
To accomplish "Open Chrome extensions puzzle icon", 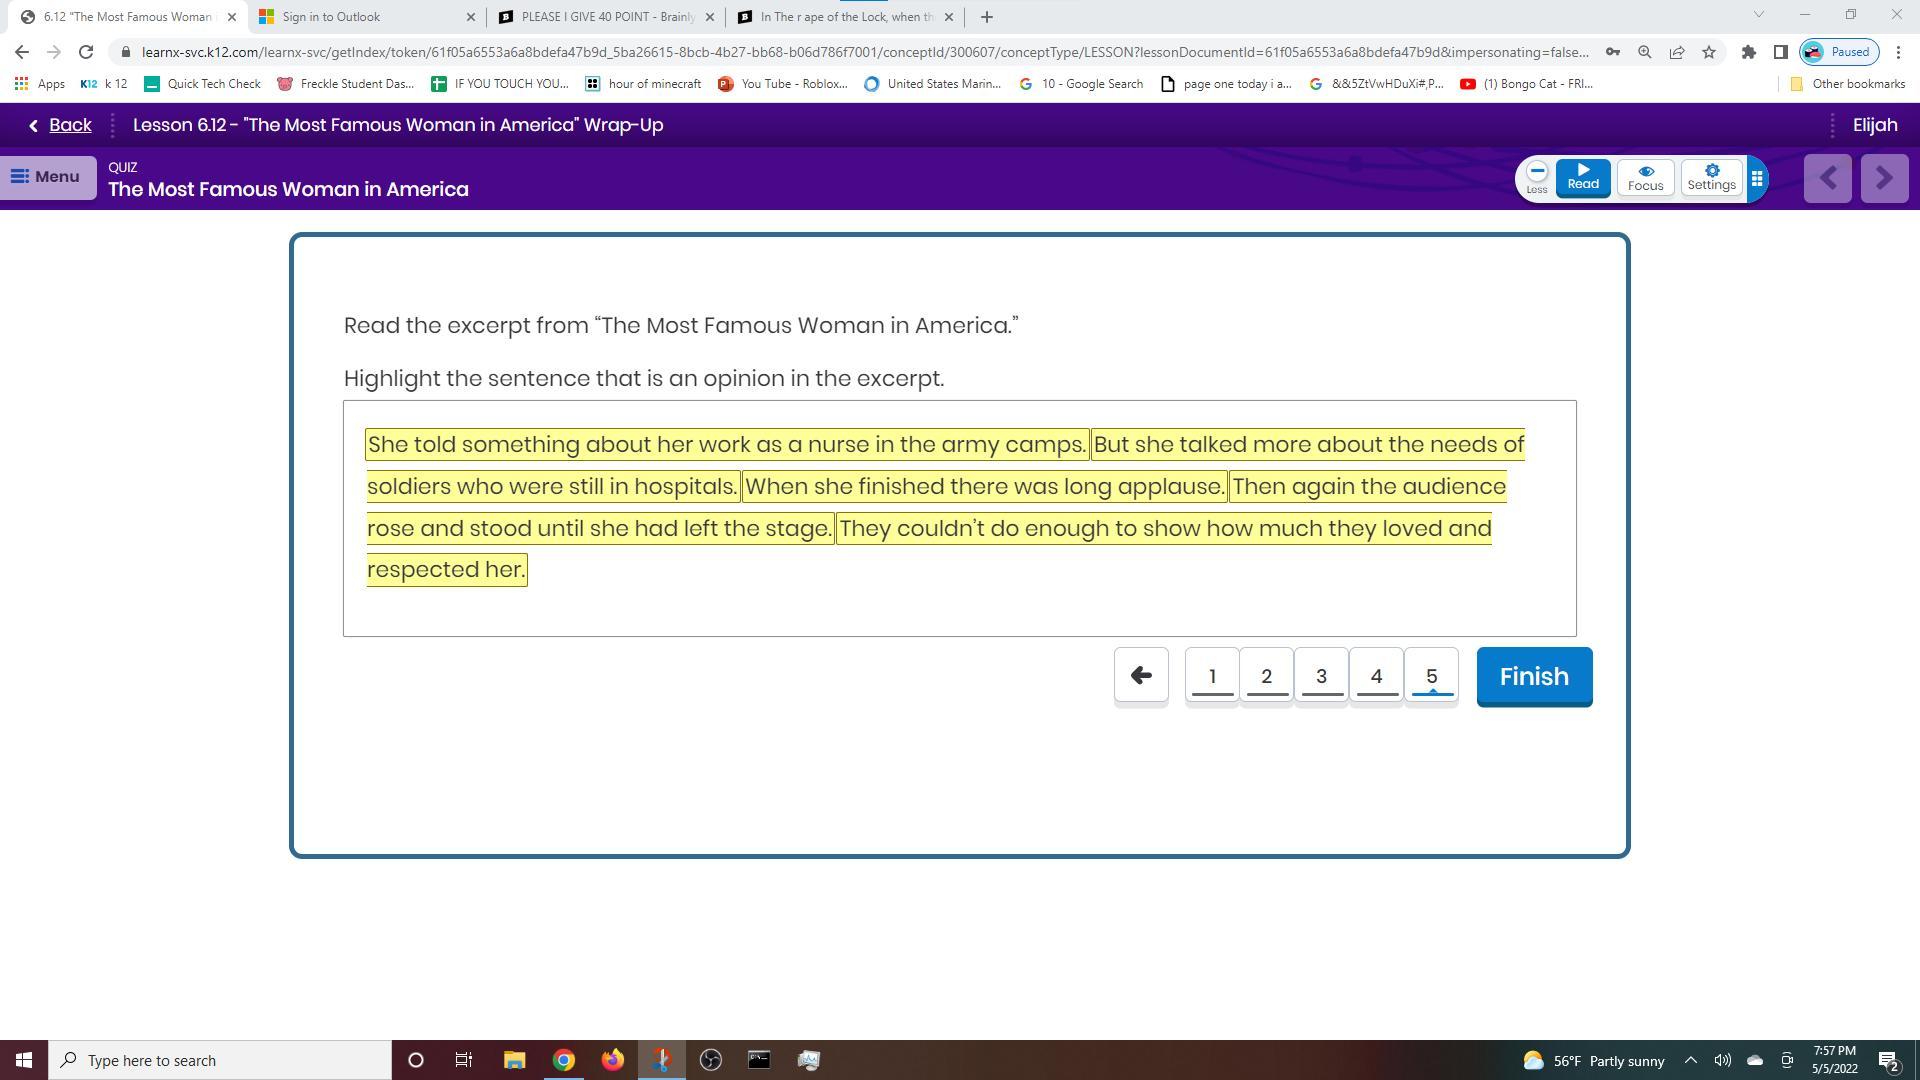I will [1748, 52].
